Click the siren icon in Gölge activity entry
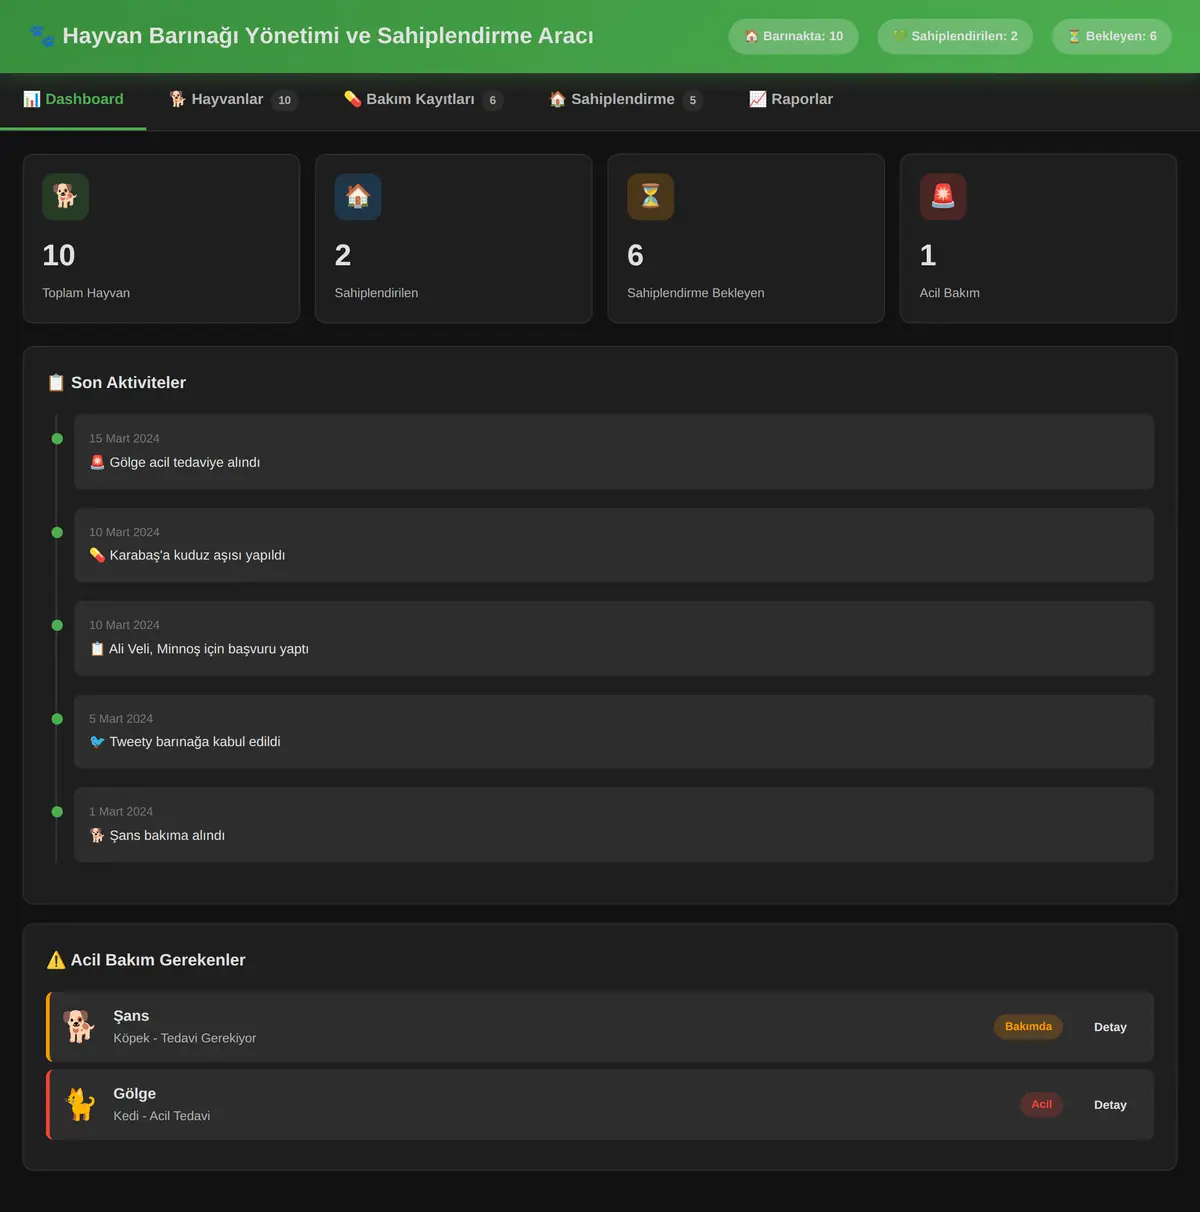The height and width of the screenshot is (1212, 1200). (x=97, y=462)
